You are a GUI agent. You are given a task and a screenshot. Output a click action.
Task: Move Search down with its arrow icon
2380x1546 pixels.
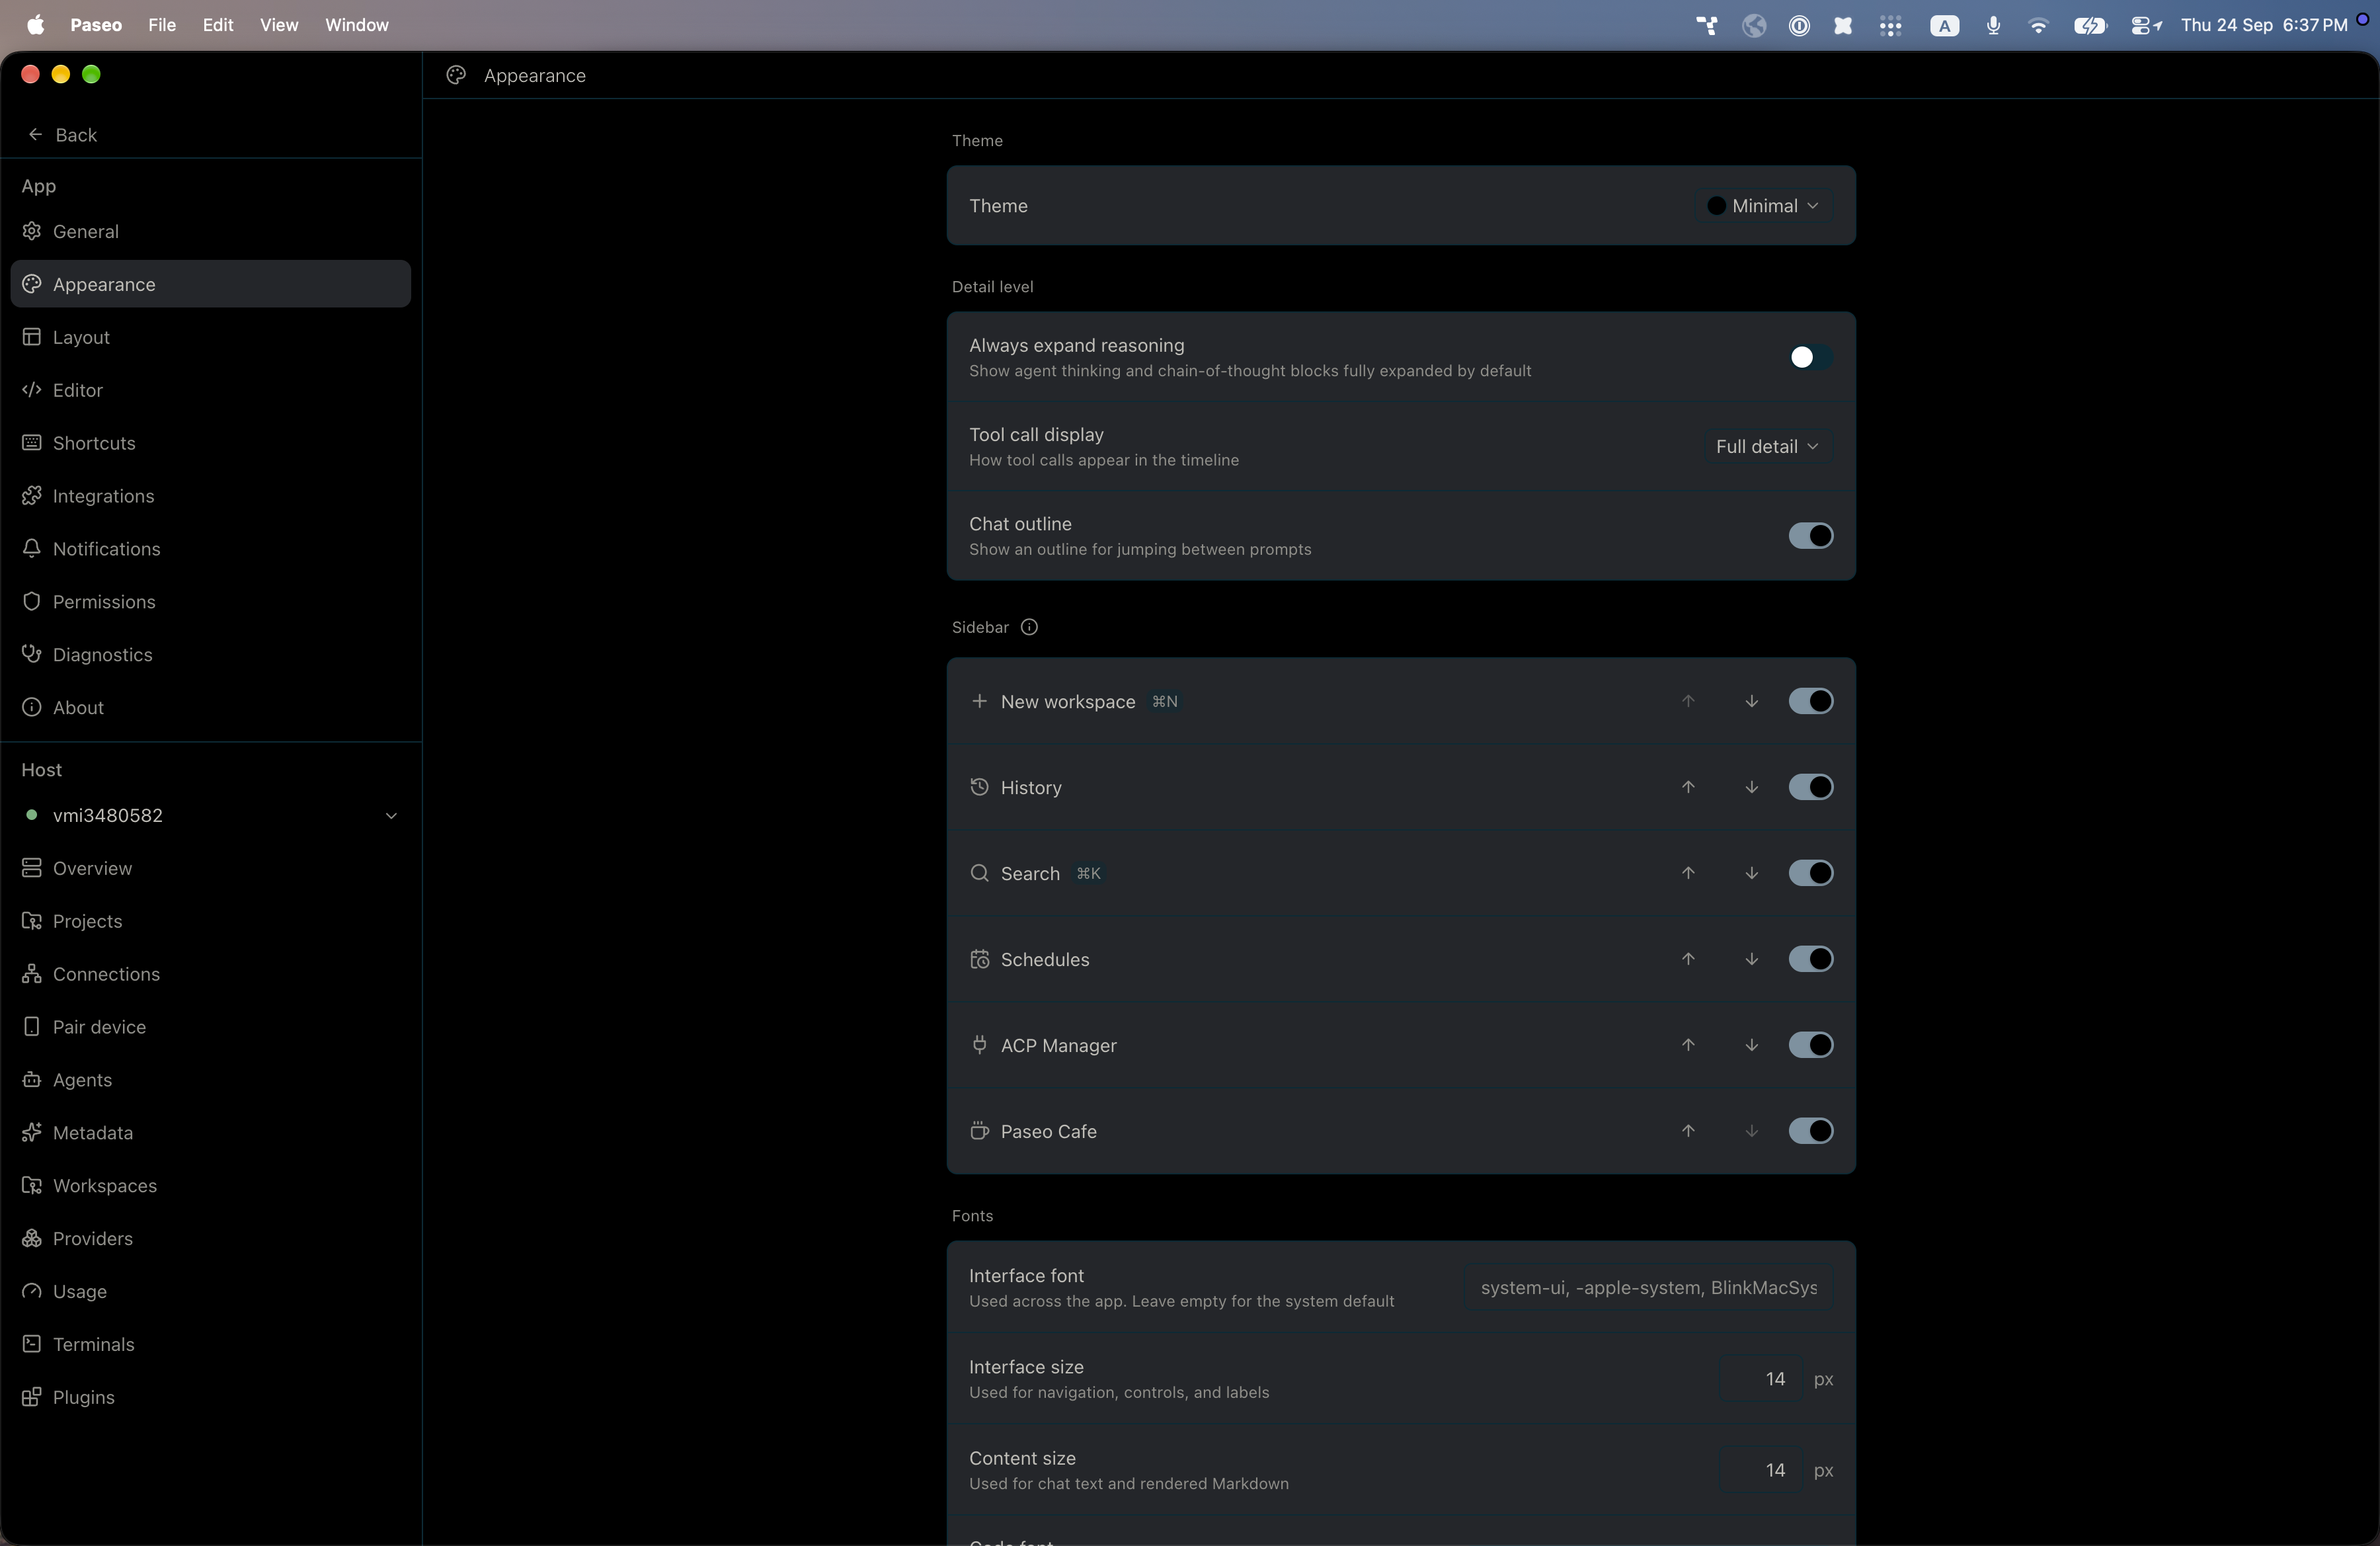[1751, 873]
